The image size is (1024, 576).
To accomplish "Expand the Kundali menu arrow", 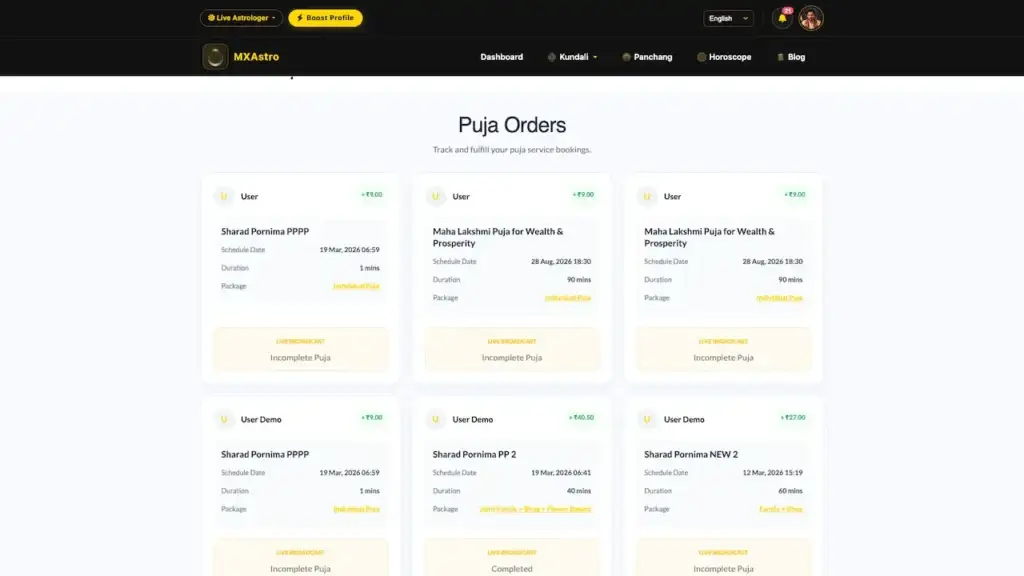I will point(595,57).
